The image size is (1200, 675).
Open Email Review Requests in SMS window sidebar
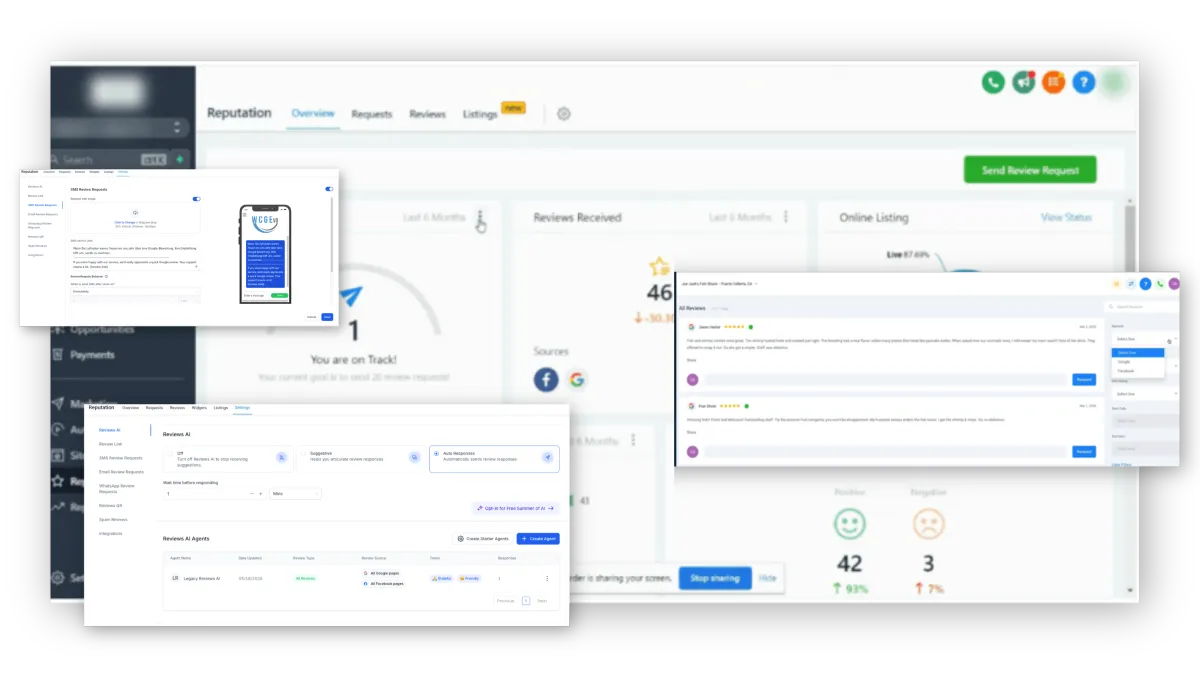pyautogui.click(x=43, y=214)
